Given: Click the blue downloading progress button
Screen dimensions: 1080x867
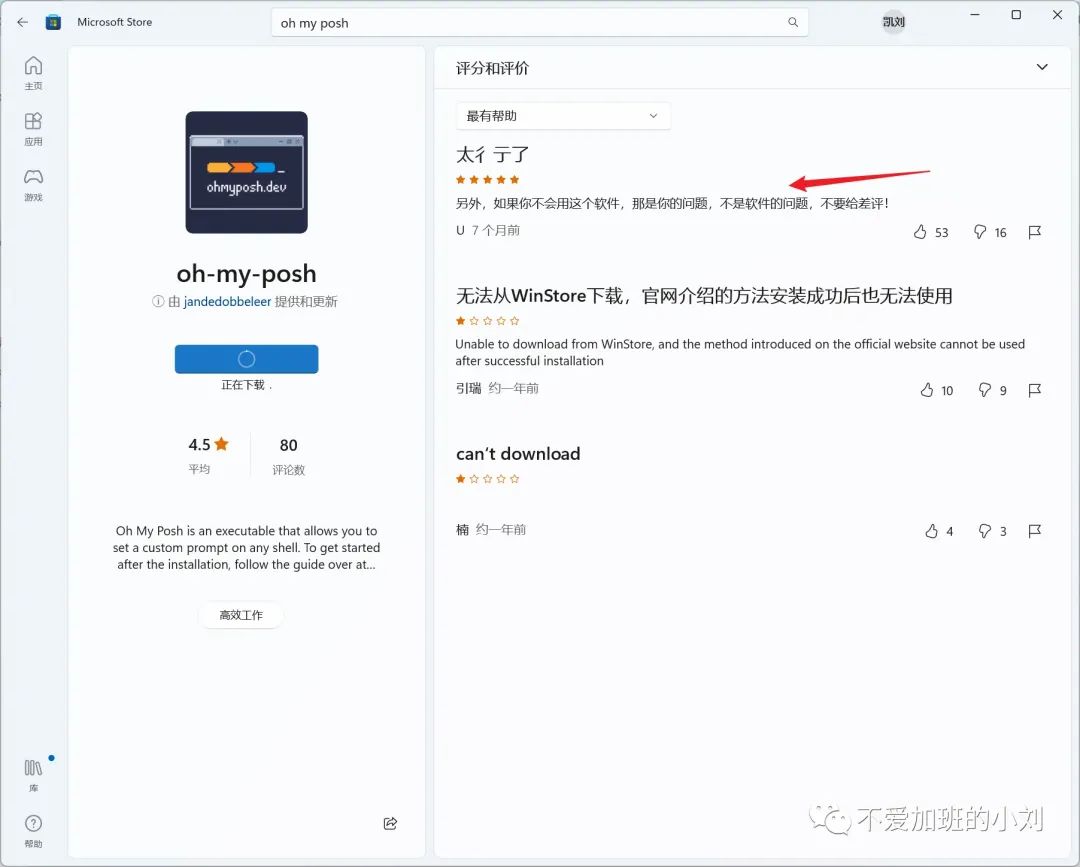Looking at the screenshot, I should [x=247, y=359].
